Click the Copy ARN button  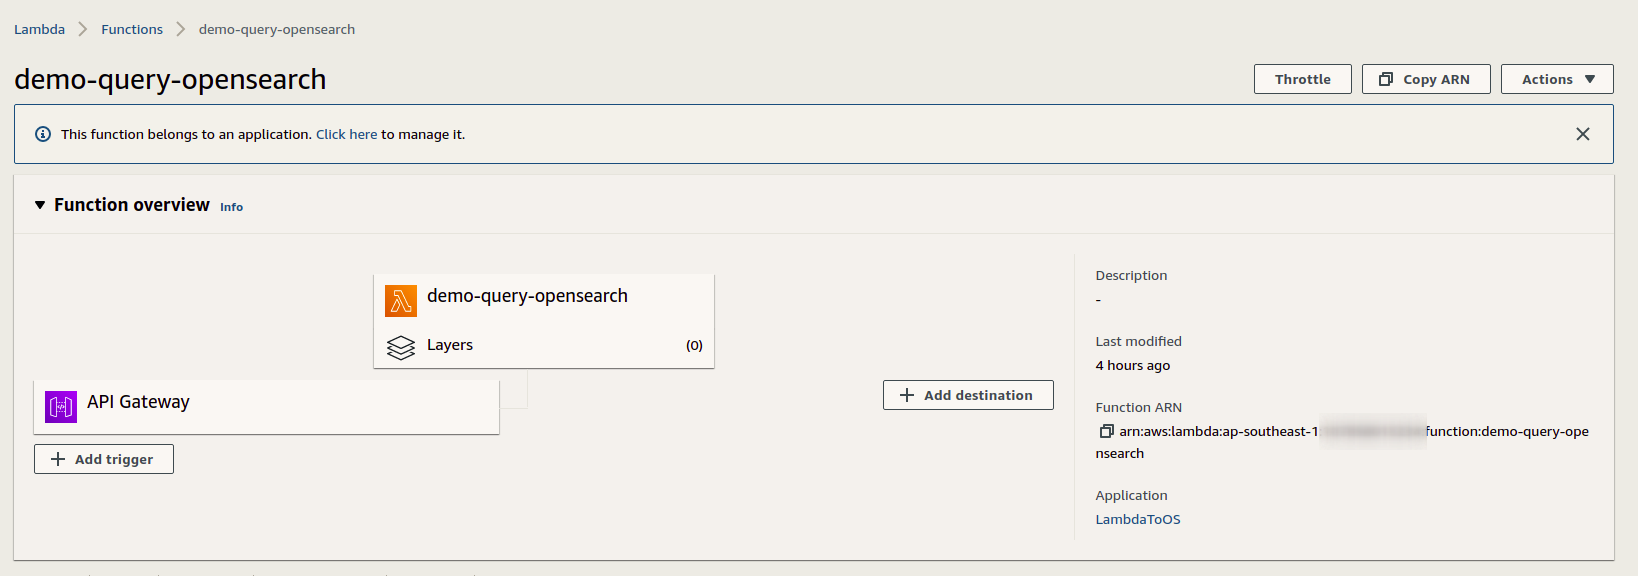pyautogui.click(x=1426, y=79)
